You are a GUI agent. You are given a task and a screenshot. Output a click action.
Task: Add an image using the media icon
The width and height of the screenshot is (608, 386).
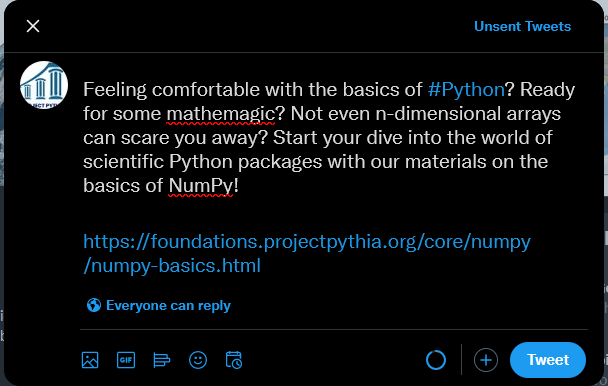(x=90, y=360)
